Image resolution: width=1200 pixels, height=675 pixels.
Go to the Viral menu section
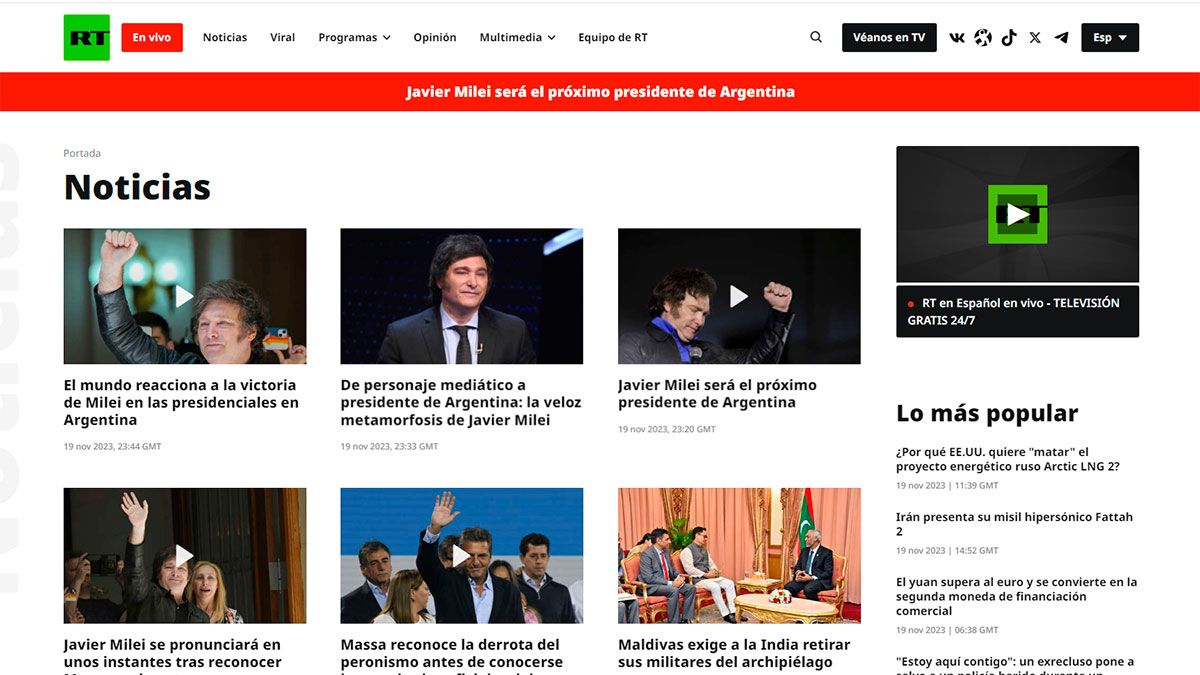282,38
